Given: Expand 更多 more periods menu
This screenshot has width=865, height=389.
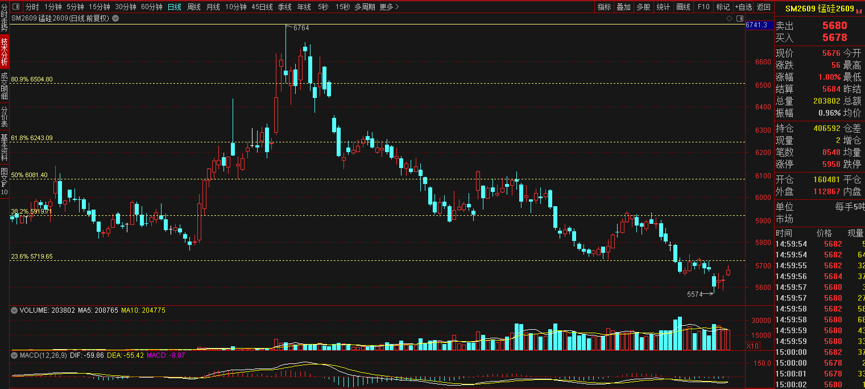Looking at the screenshot, I should point(389,7).
